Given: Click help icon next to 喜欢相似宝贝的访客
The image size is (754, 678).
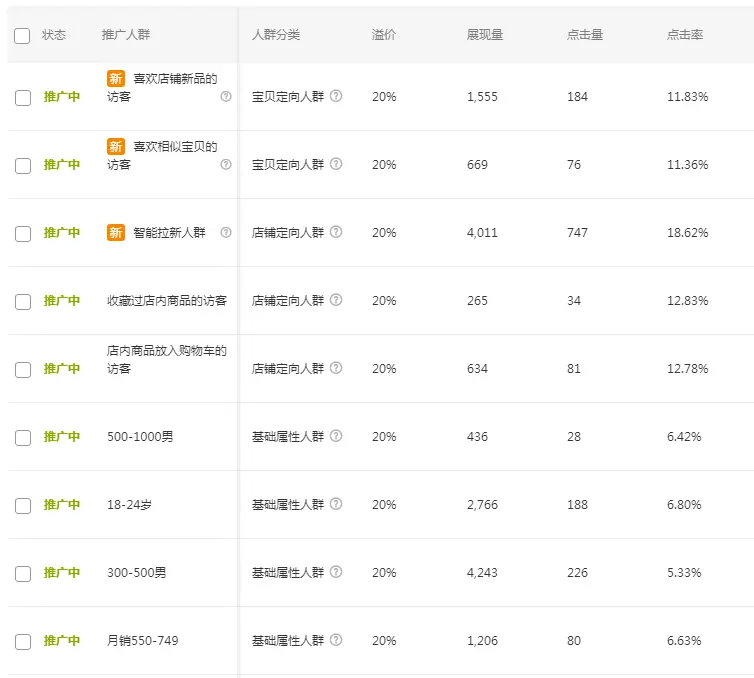Looking at the screenshot, I should coord(226,165).
